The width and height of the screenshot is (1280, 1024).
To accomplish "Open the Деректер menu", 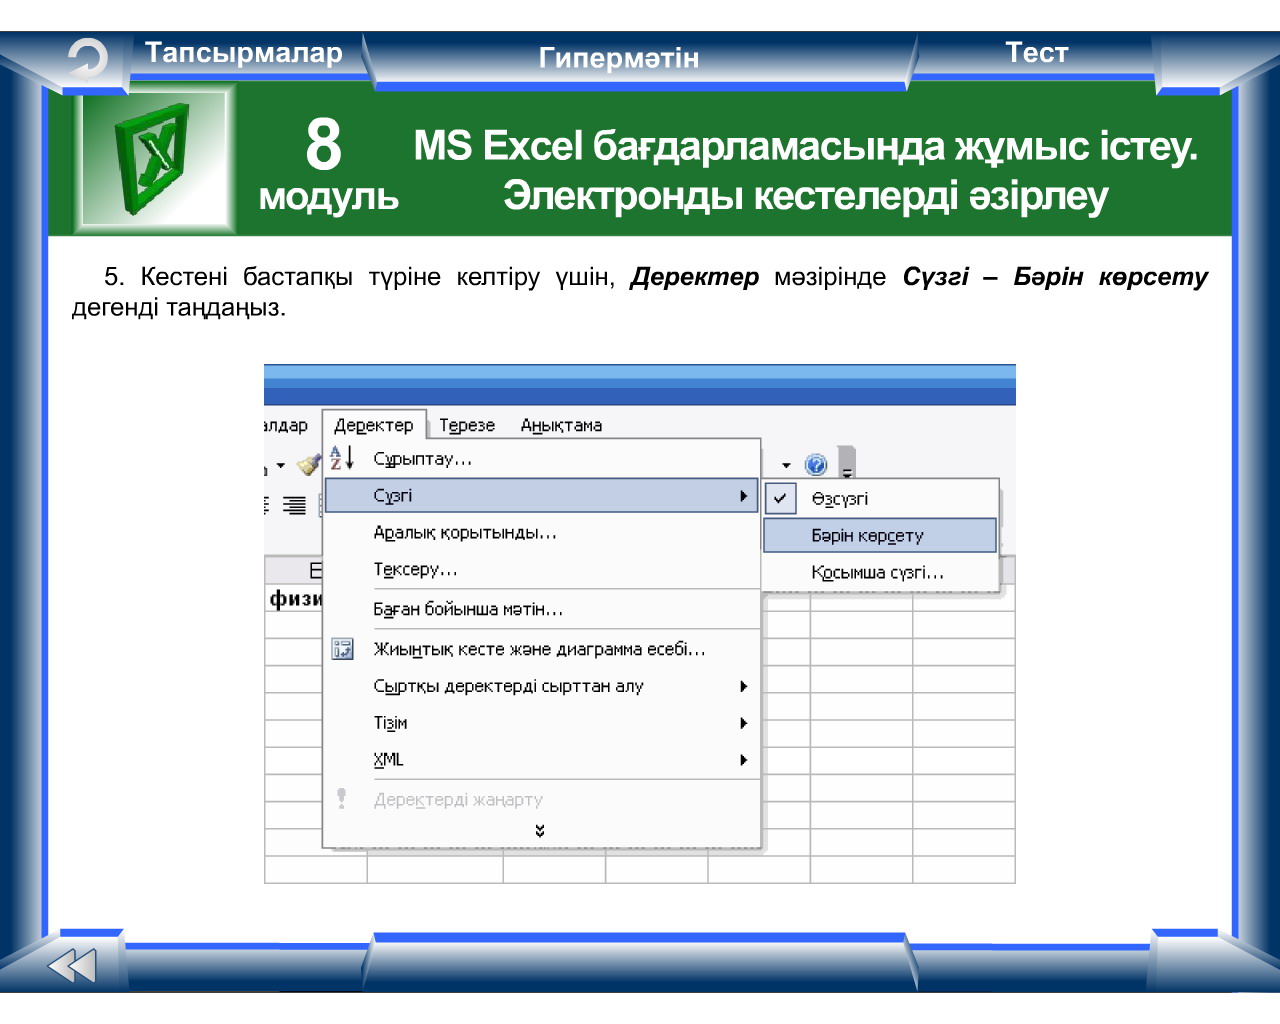I will pyautogui.click(x=374, y=425).
